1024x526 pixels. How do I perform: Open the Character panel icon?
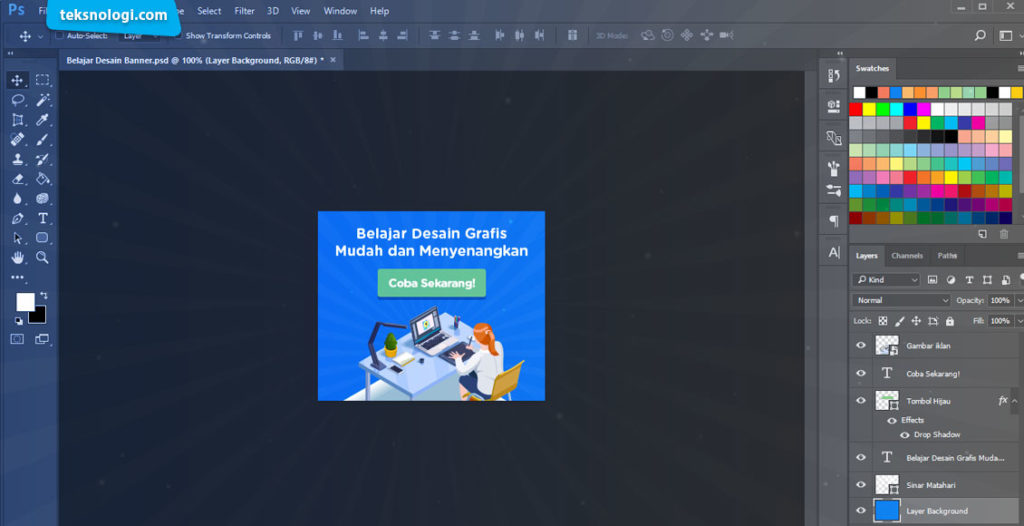[x=834, y=253]
